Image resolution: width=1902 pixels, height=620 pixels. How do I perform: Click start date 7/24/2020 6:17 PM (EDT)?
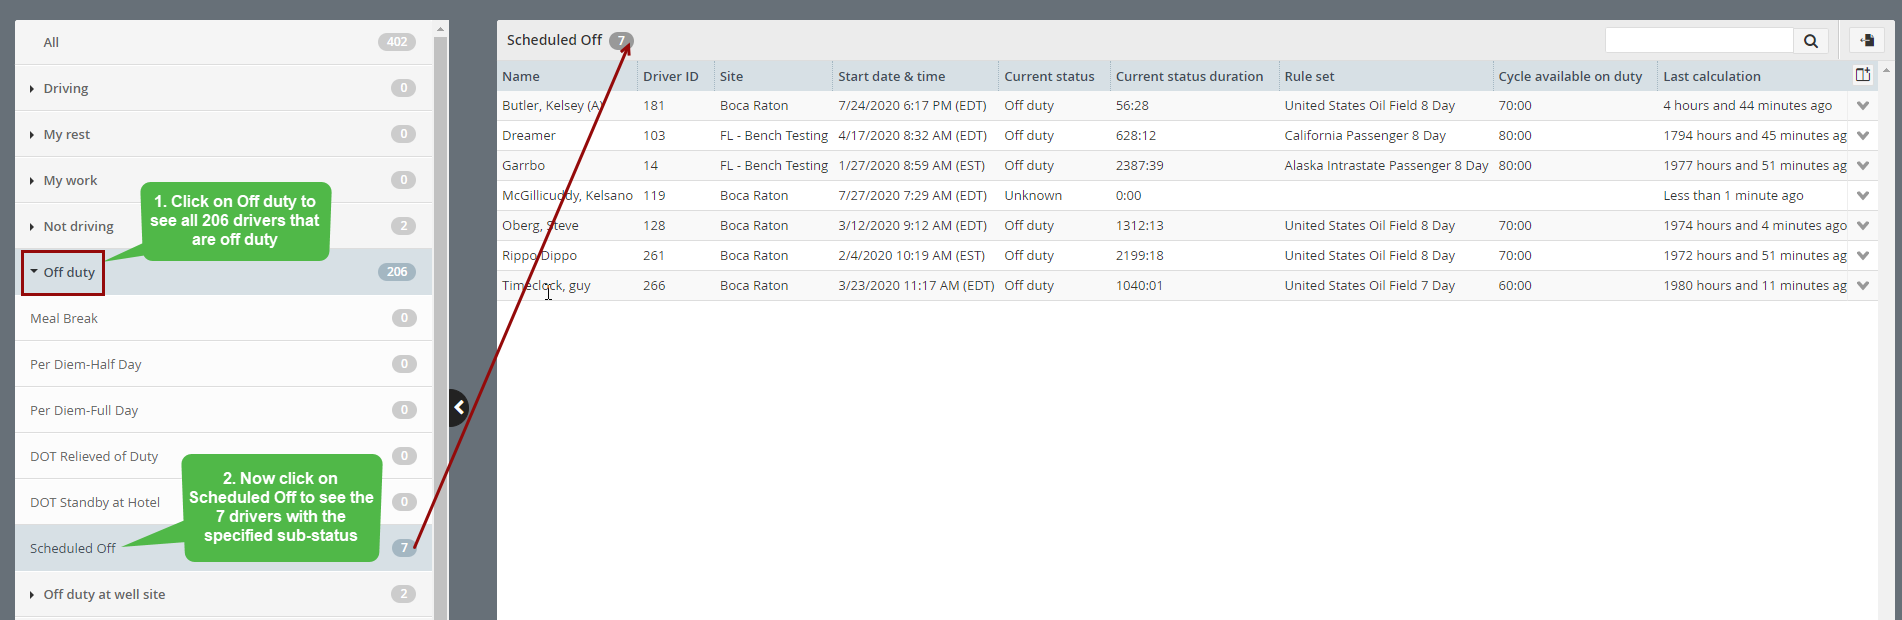coord(912,106)
